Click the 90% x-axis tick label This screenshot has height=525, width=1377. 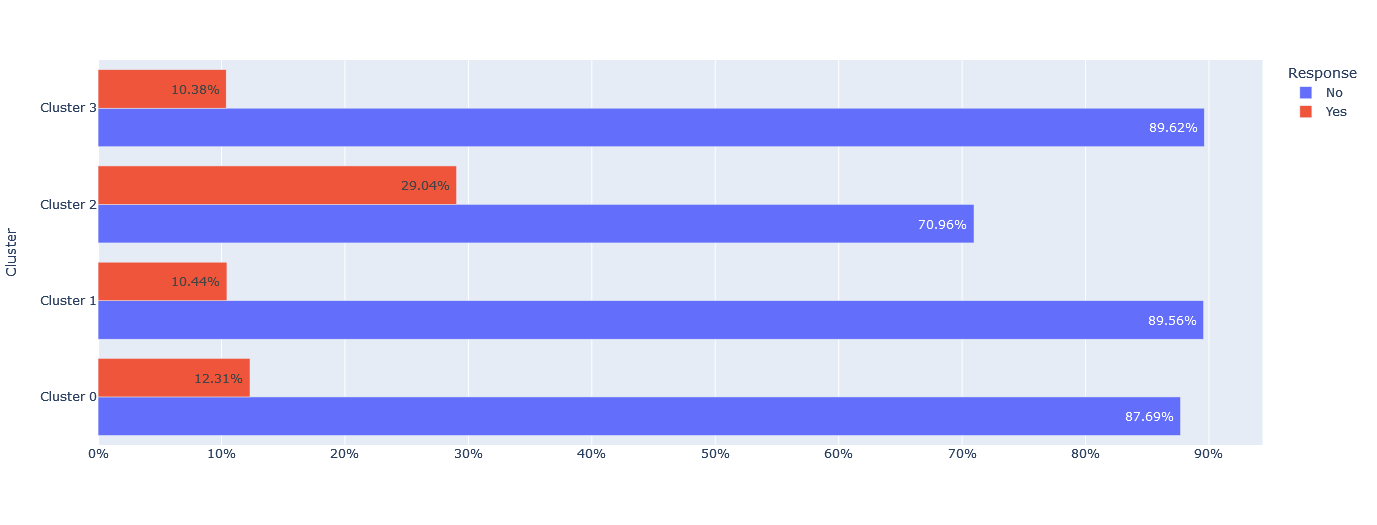click(x=1208, y=454)
